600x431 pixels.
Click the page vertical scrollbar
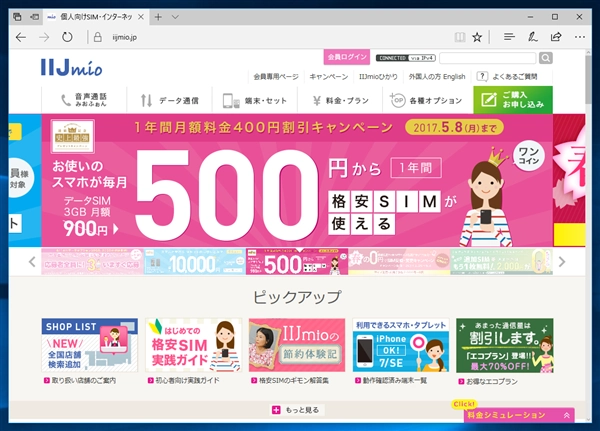(588, 235)
